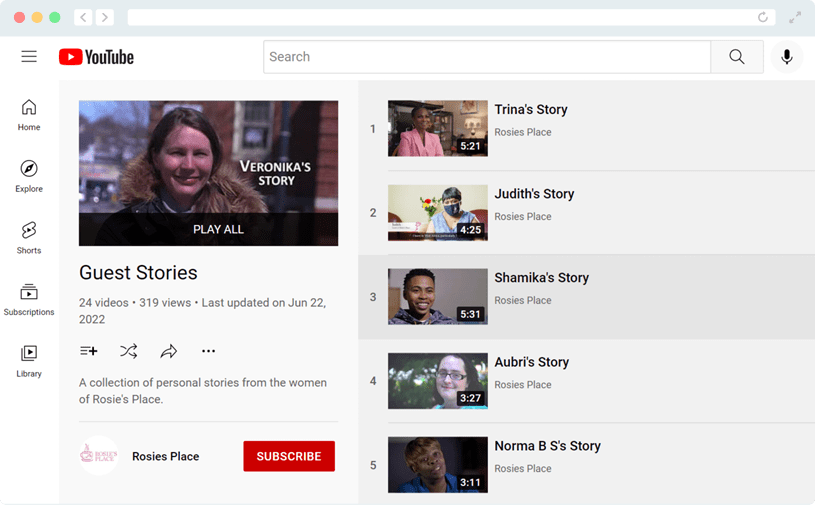Share the playlist using arrow icon

click(x=169, y=351)
